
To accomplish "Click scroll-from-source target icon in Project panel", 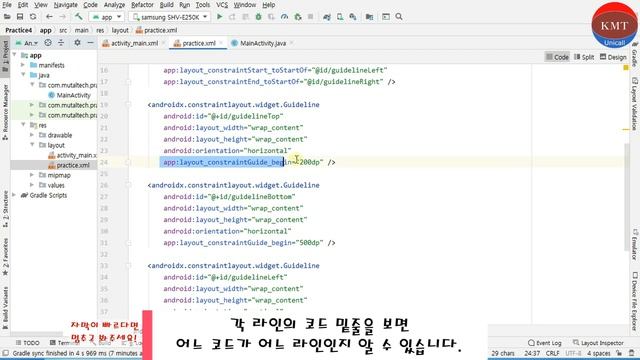I will click(48, 42).
